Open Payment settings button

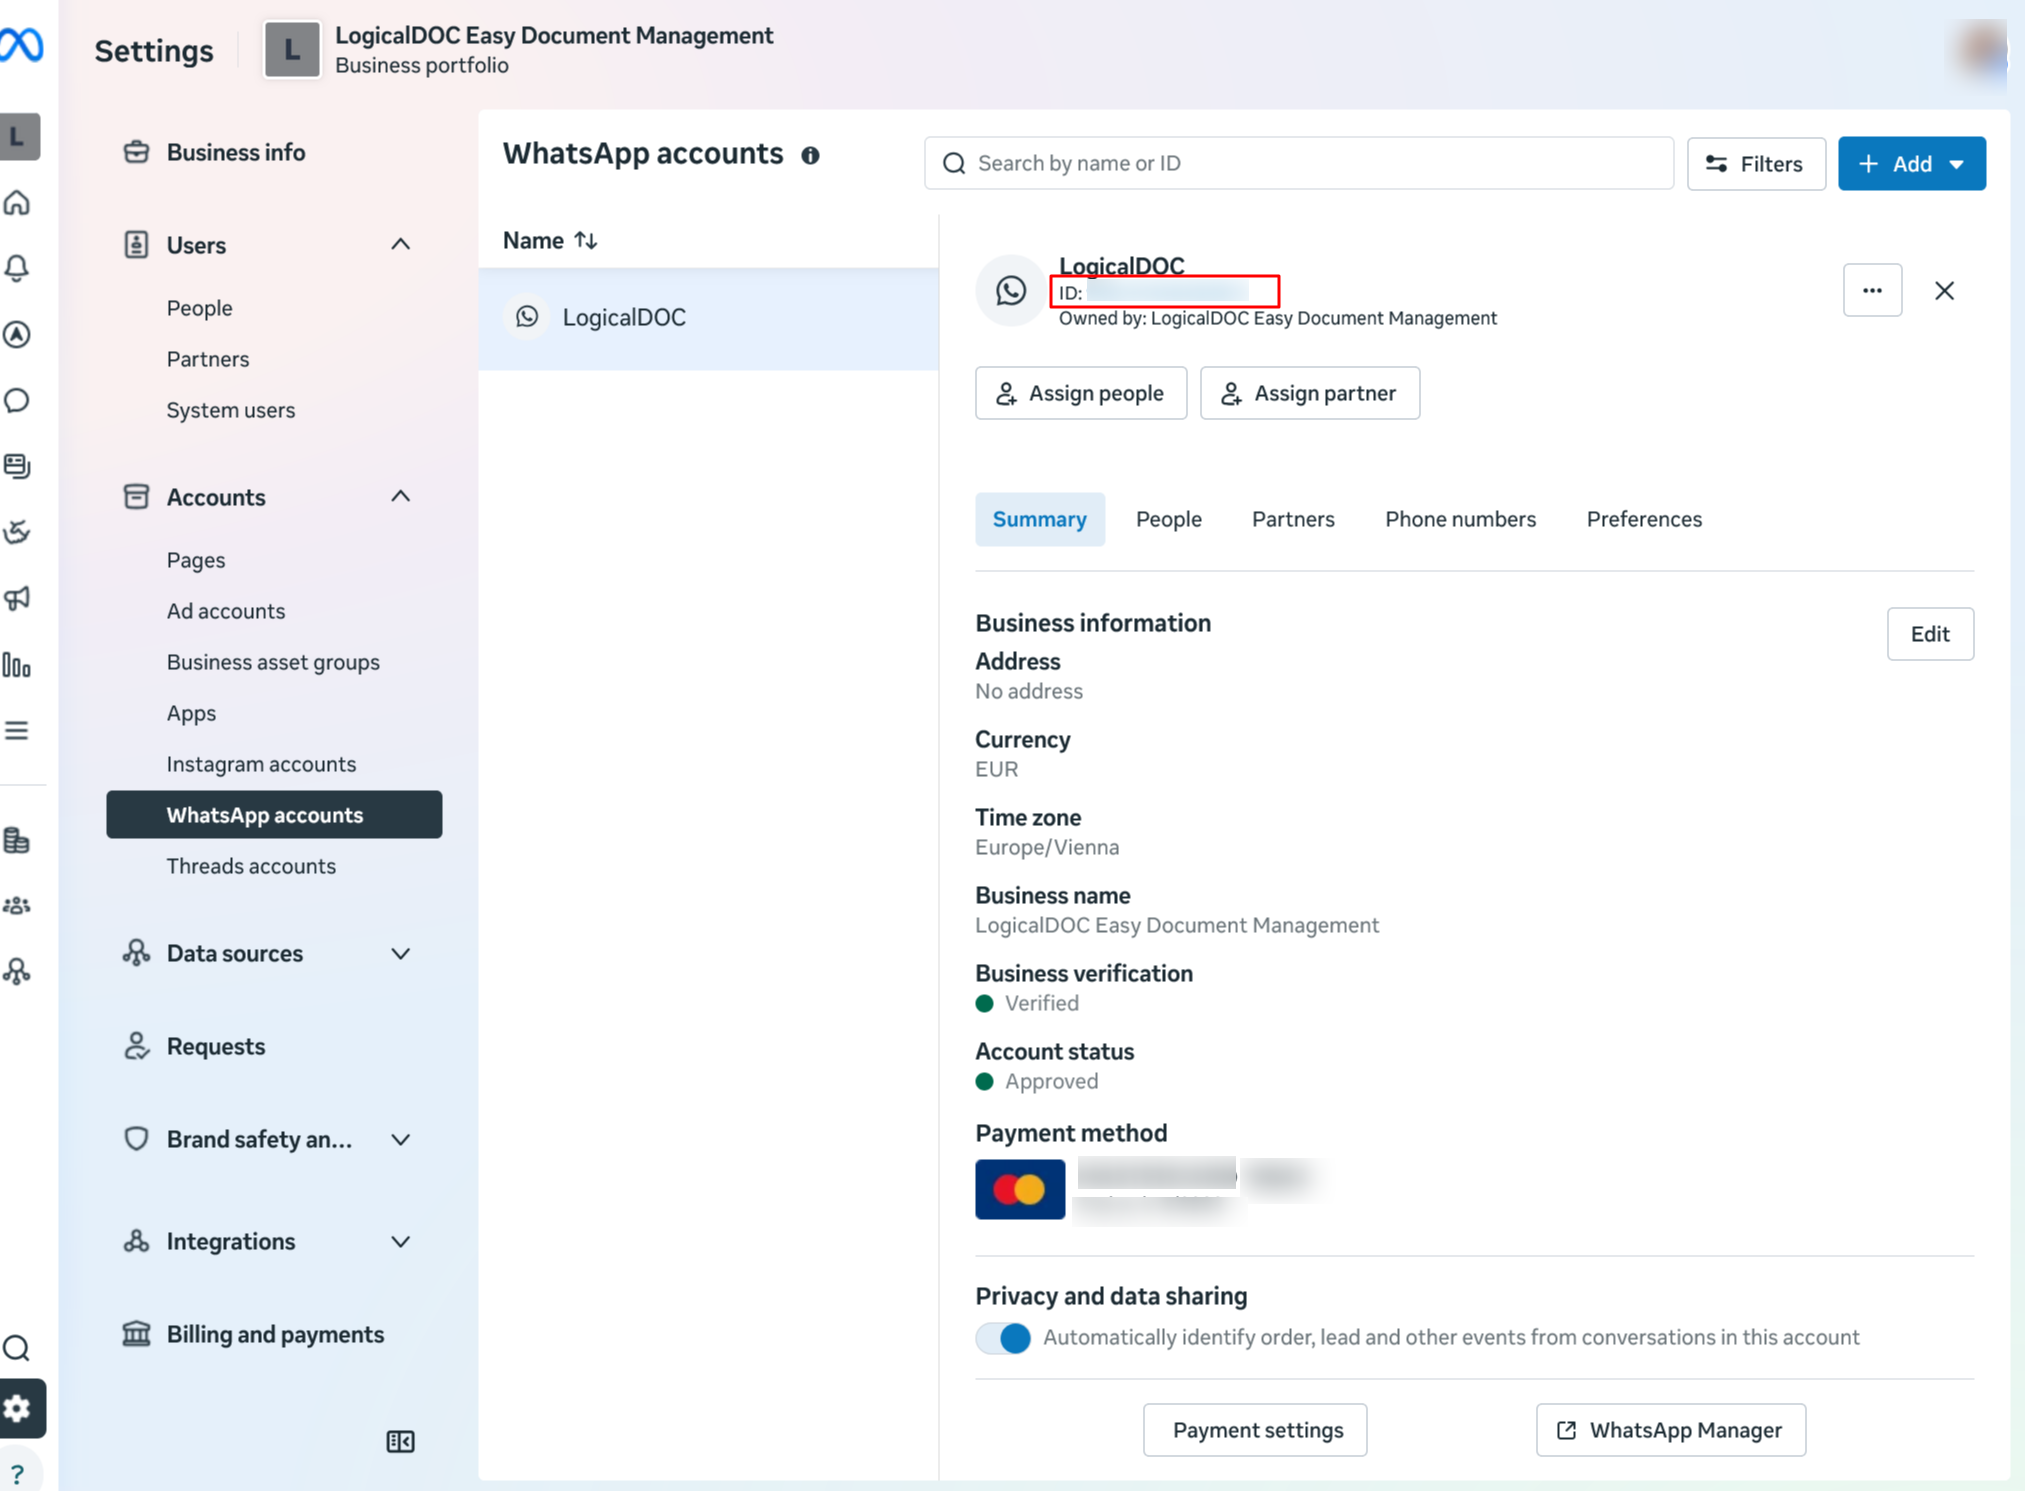(1255, 1430)
